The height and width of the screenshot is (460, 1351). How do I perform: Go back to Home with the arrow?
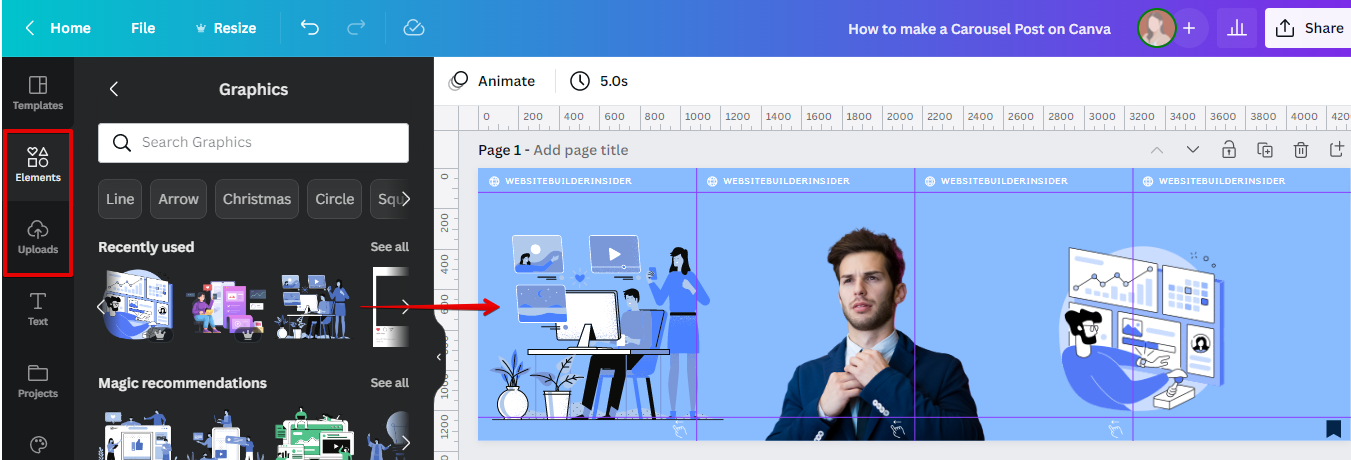[x=30, y=28]
